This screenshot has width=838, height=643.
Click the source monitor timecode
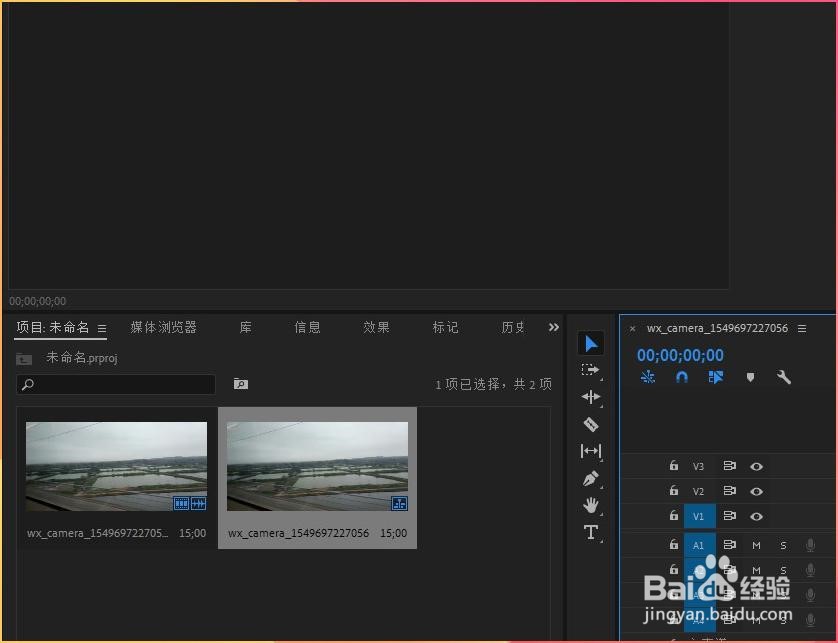point(37,301)
